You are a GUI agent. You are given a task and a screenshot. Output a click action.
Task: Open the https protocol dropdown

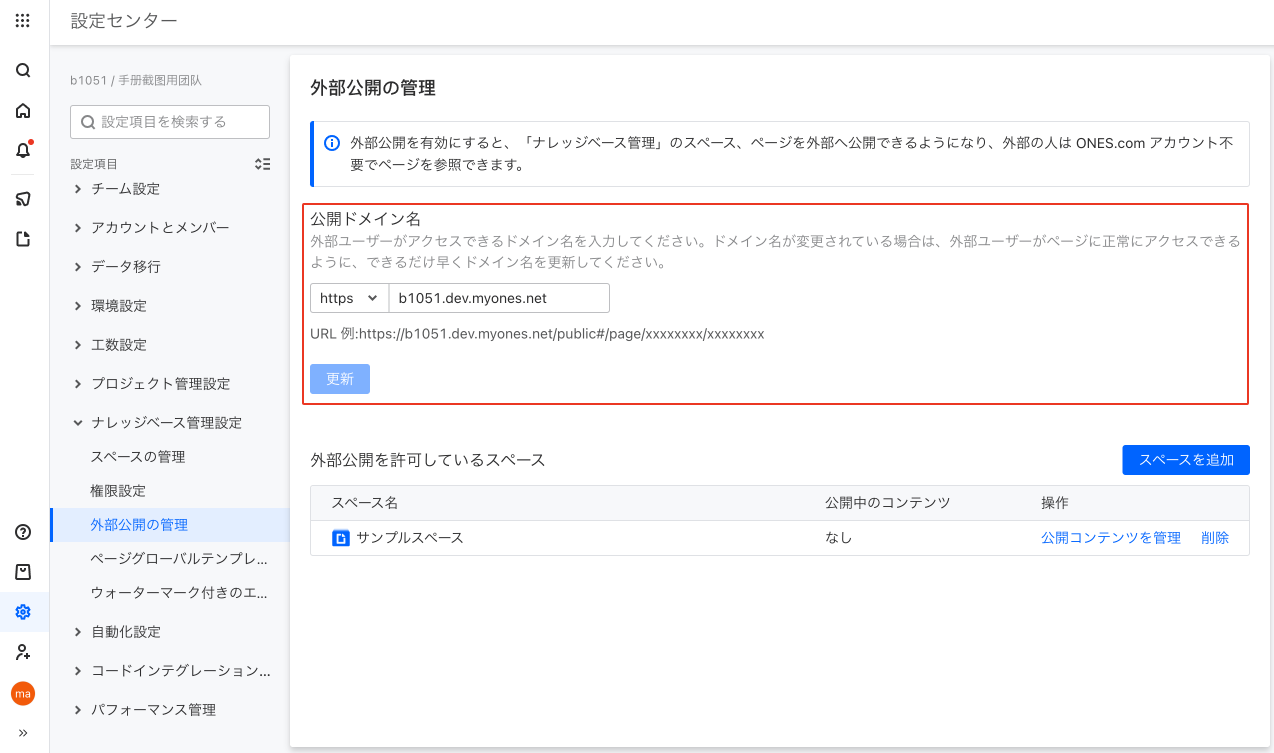click(x=349, y=298)
